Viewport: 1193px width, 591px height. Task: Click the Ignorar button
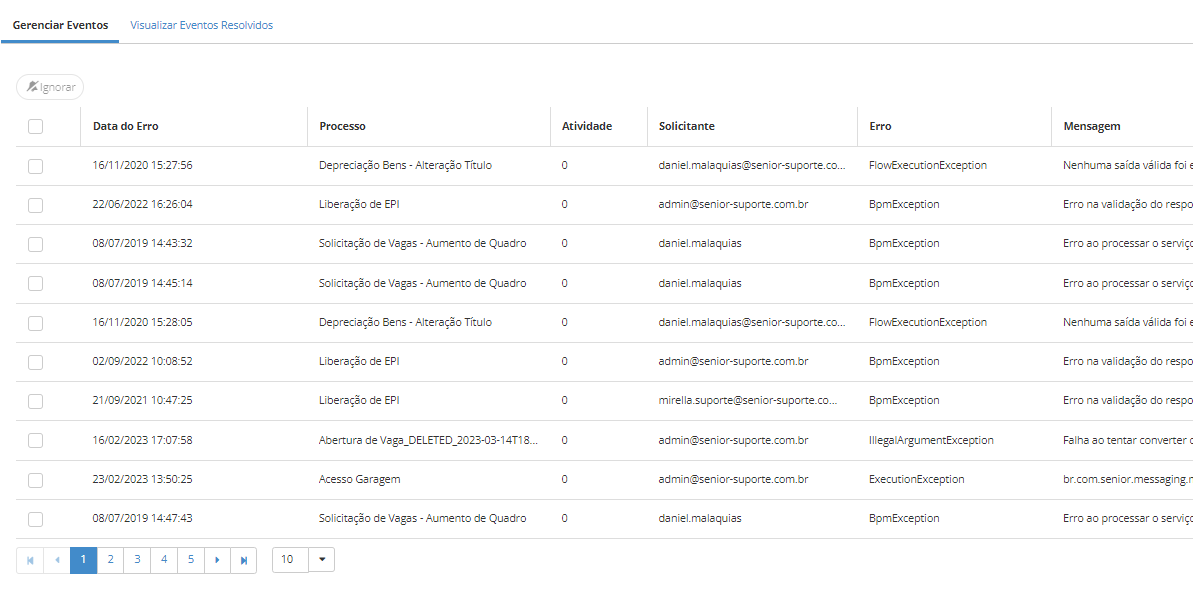(50, 87)
